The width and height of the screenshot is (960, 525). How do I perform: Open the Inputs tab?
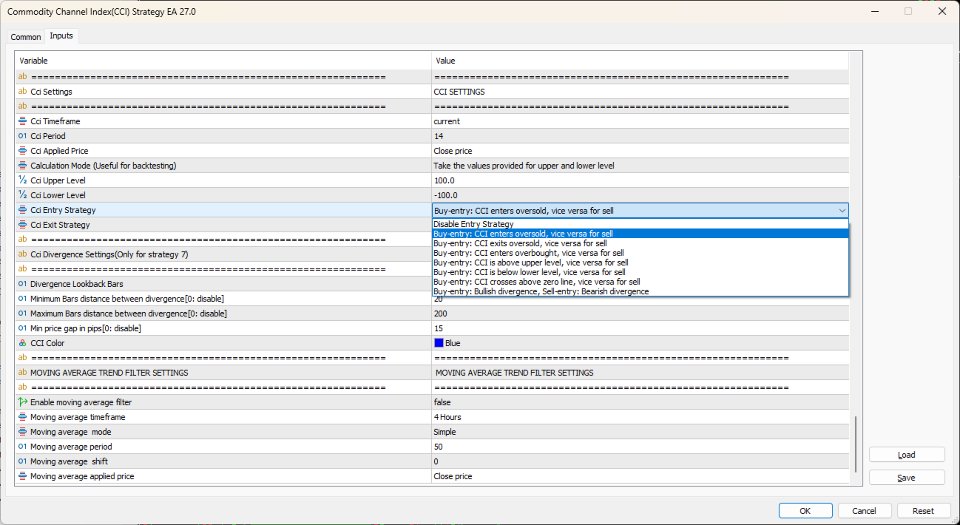pyautogui.click(x=61, y=36)
